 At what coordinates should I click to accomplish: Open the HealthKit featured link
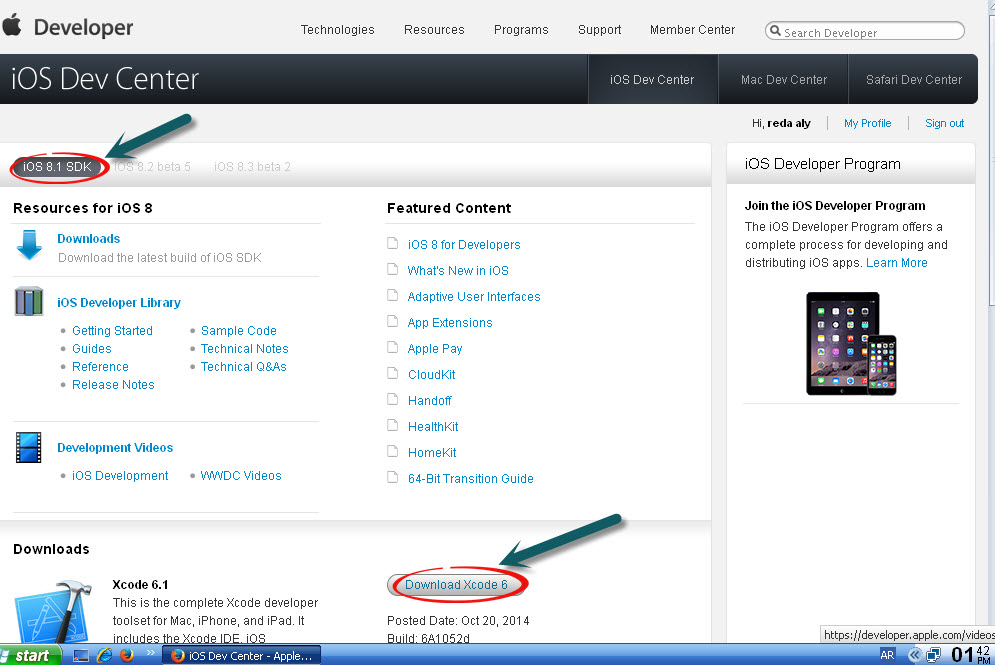coord(433,426)
